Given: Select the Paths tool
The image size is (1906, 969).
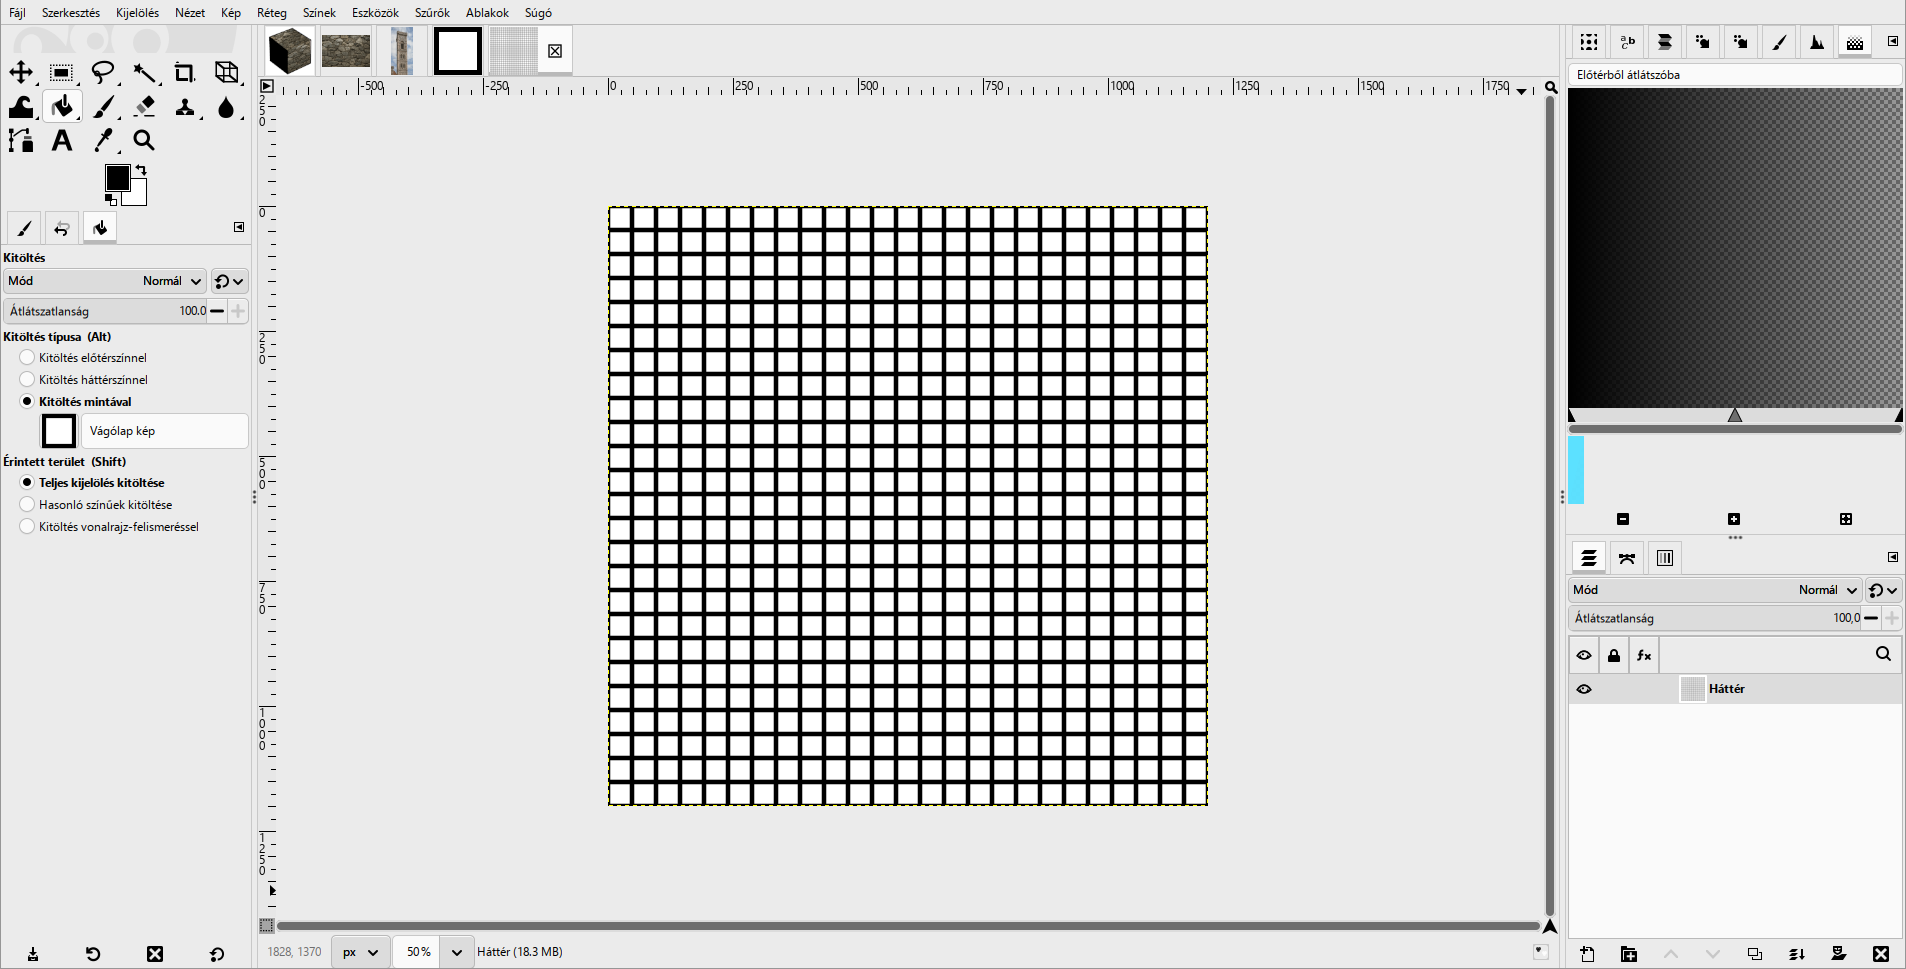Looking at the screenshot, I should point(21,140).
